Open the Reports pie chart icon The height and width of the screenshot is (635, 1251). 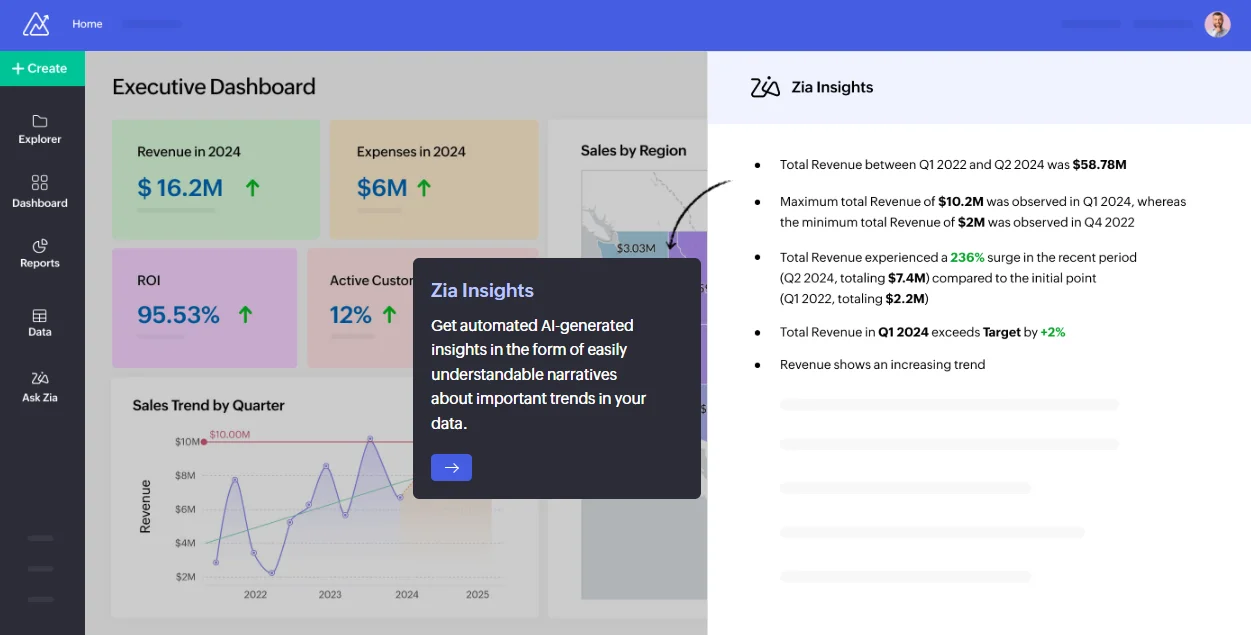[x=40, y=246]
